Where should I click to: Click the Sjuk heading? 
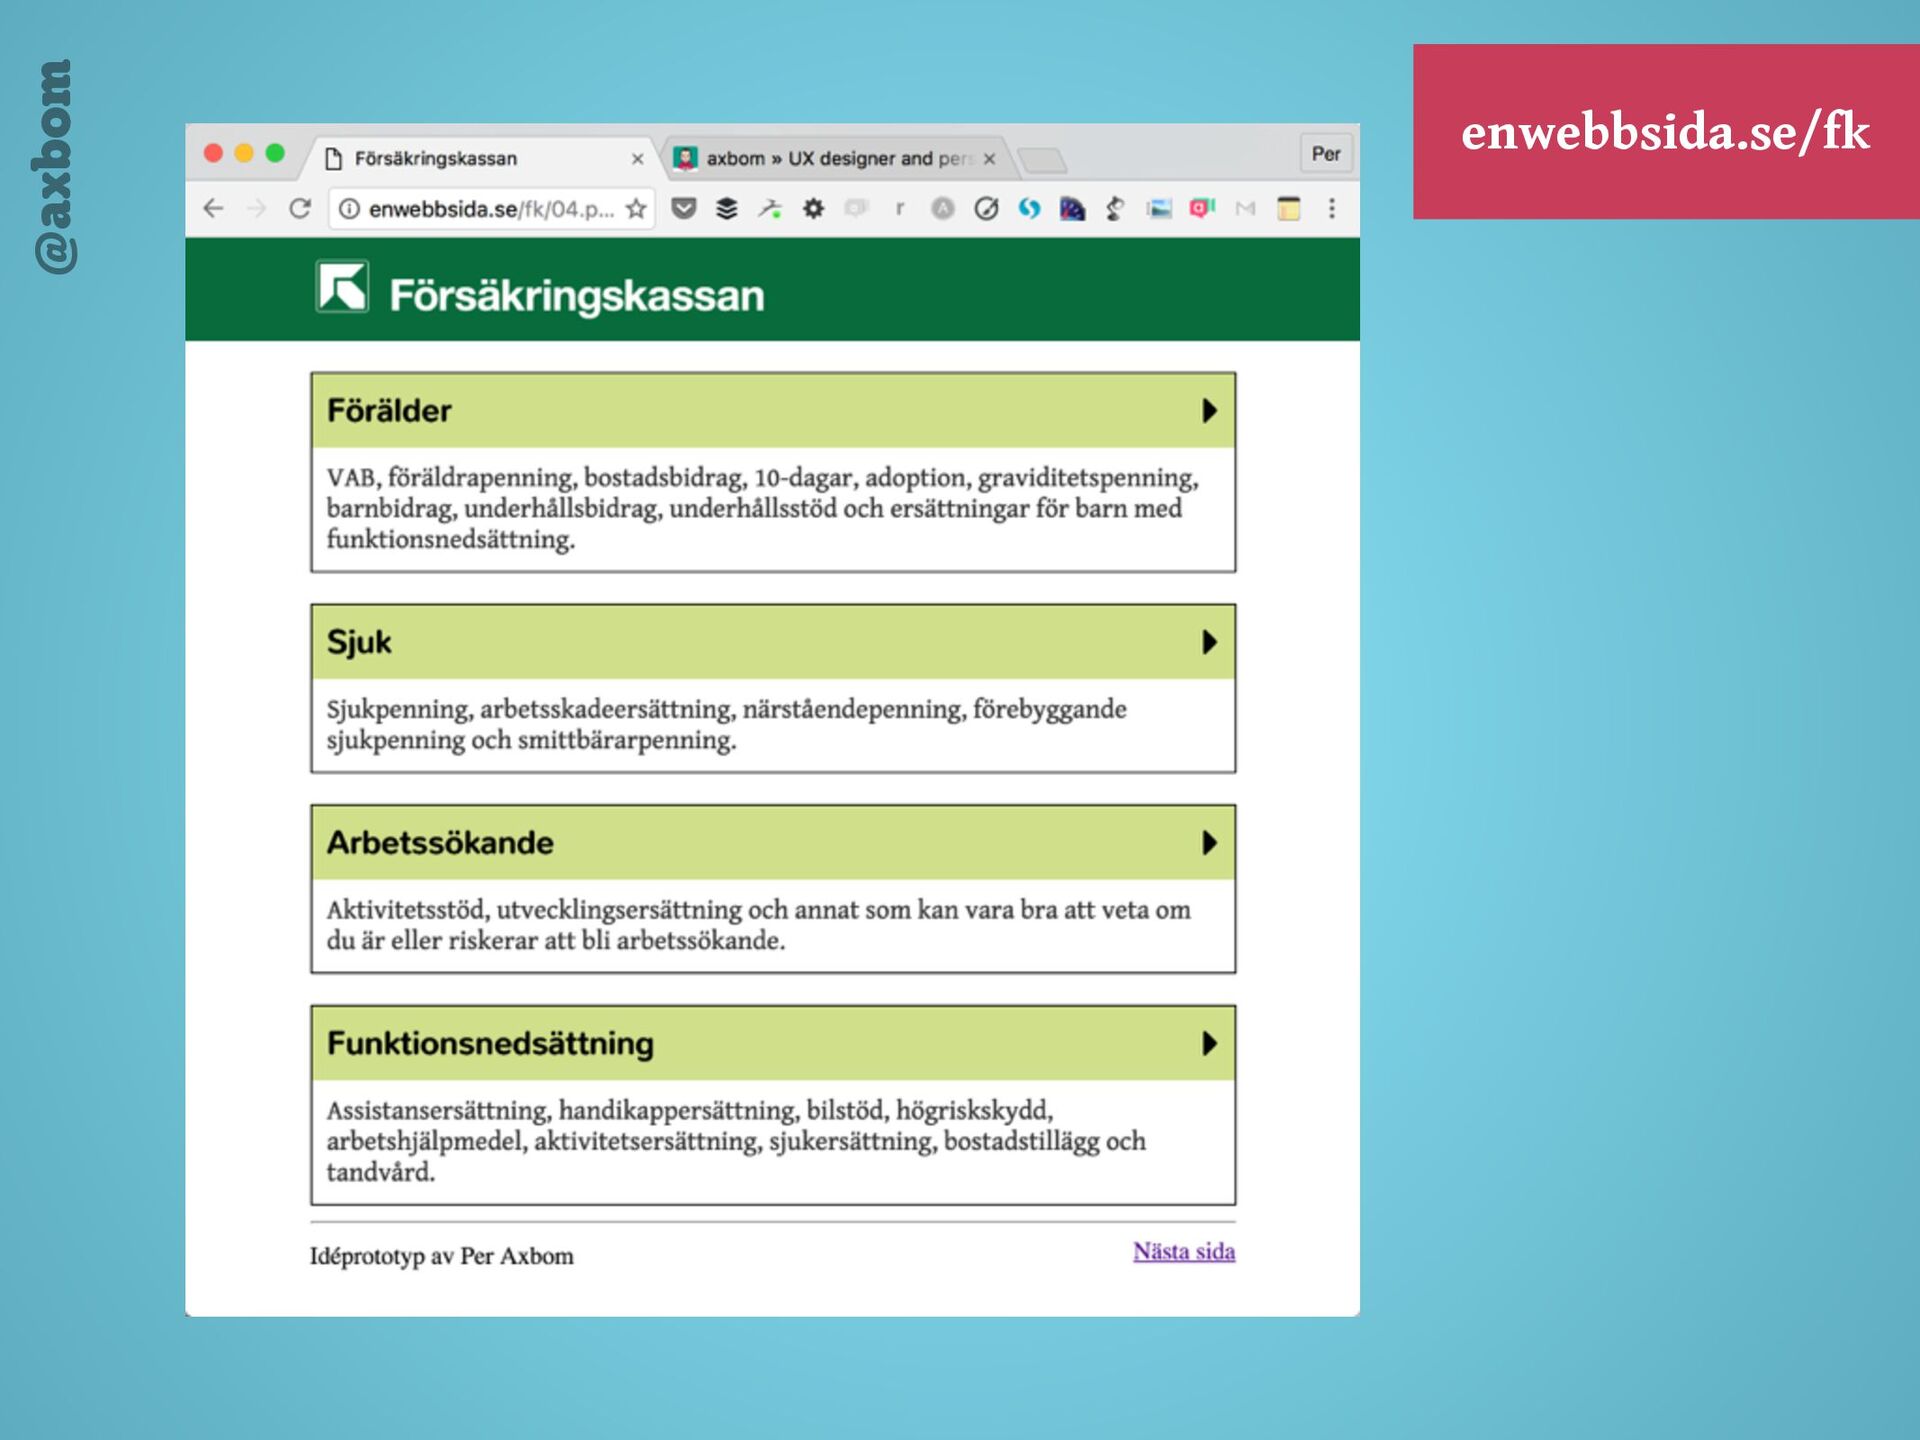coord(359,642)
